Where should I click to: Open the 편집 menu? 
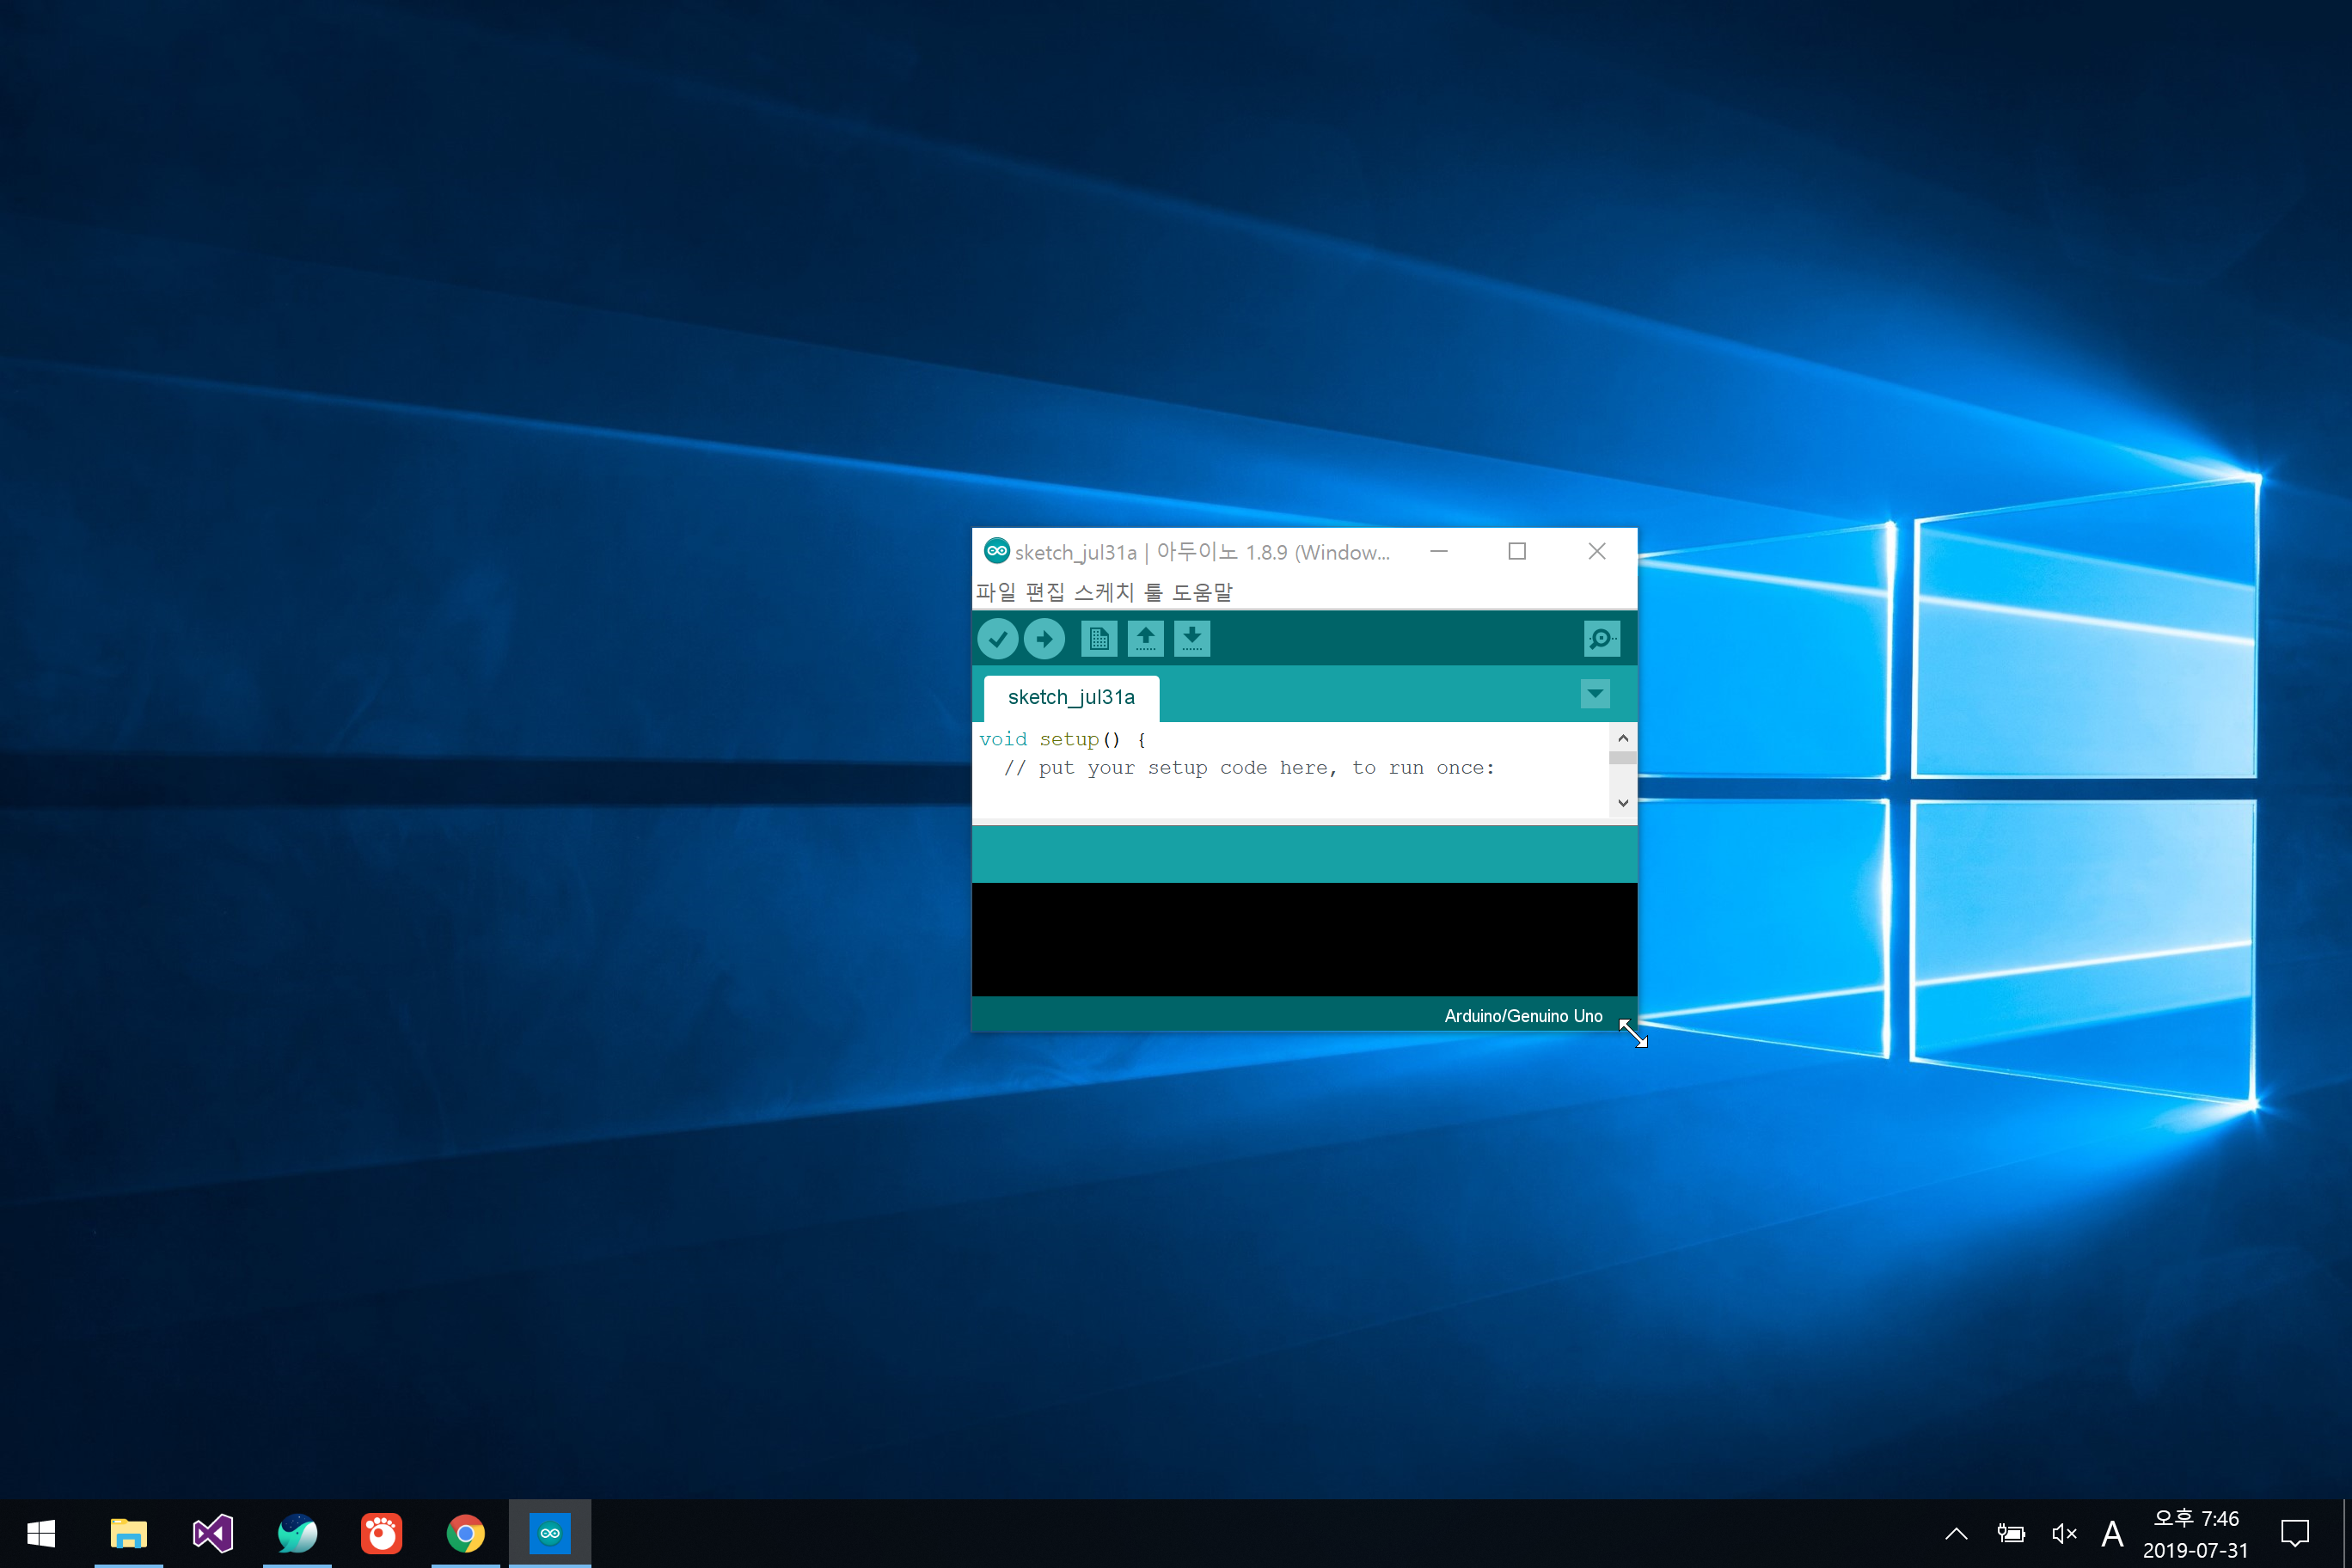pyautogui.click(x=1045, y=592)
